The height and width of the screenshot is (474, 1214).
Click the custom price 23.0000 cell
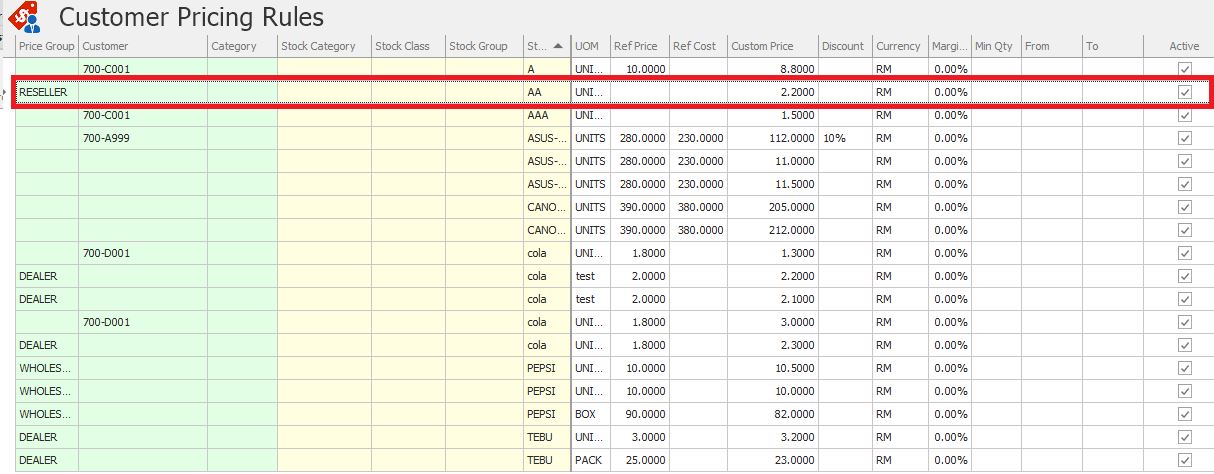[x=773, y=460]
